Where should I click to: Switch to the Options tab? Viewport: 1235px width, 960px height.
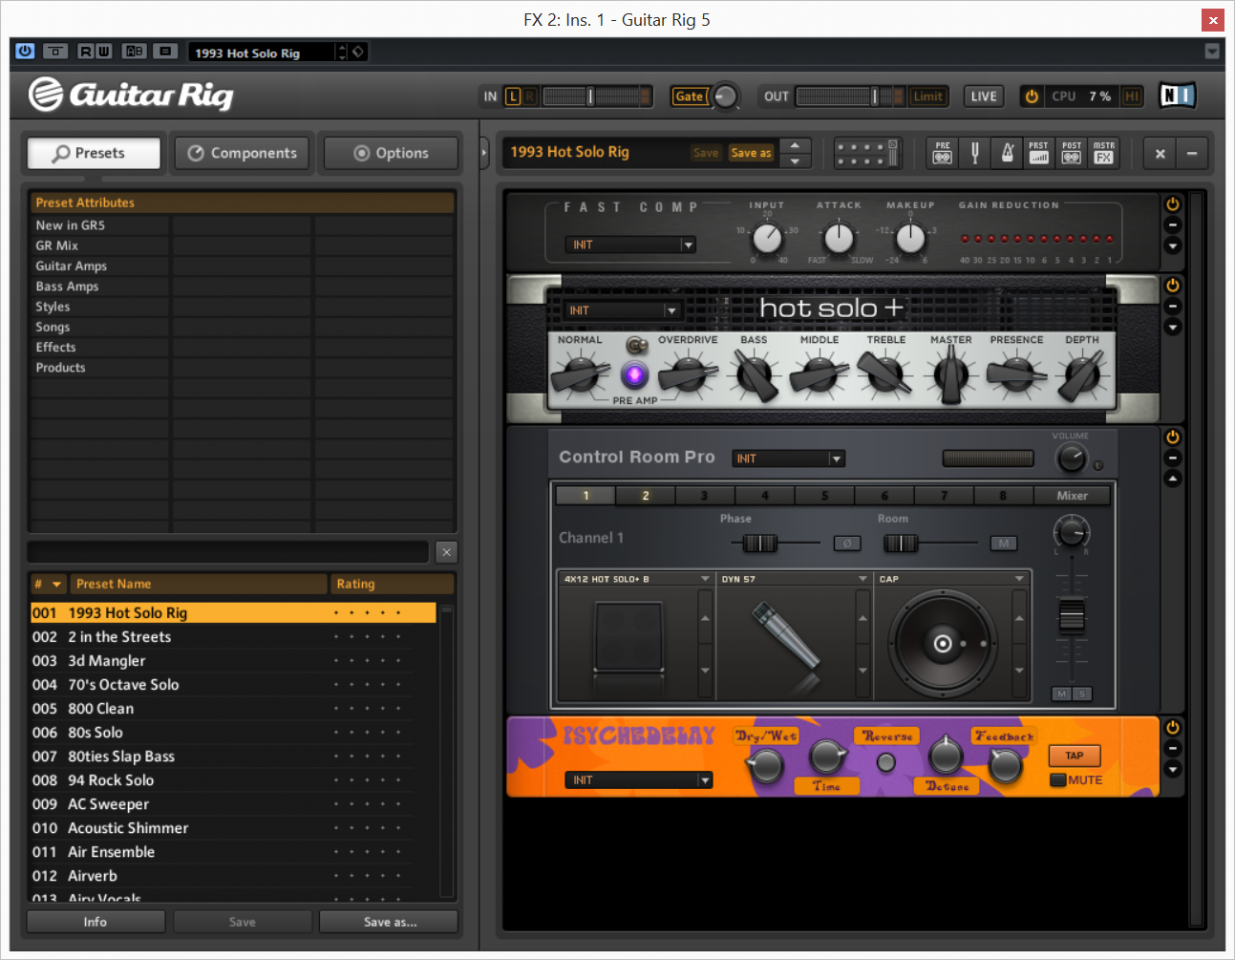(391, 153)
